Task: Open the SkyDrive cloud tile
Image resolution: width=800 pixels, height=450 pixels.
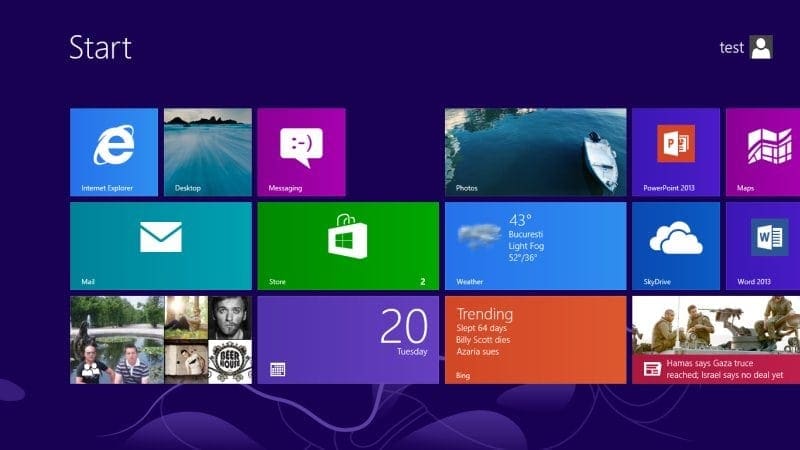Action: (675, 245)
